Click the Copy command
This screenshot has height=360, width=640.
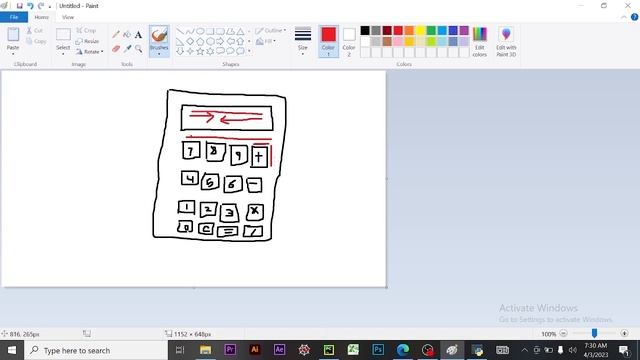pyautogui.click(x=36, y=41)
